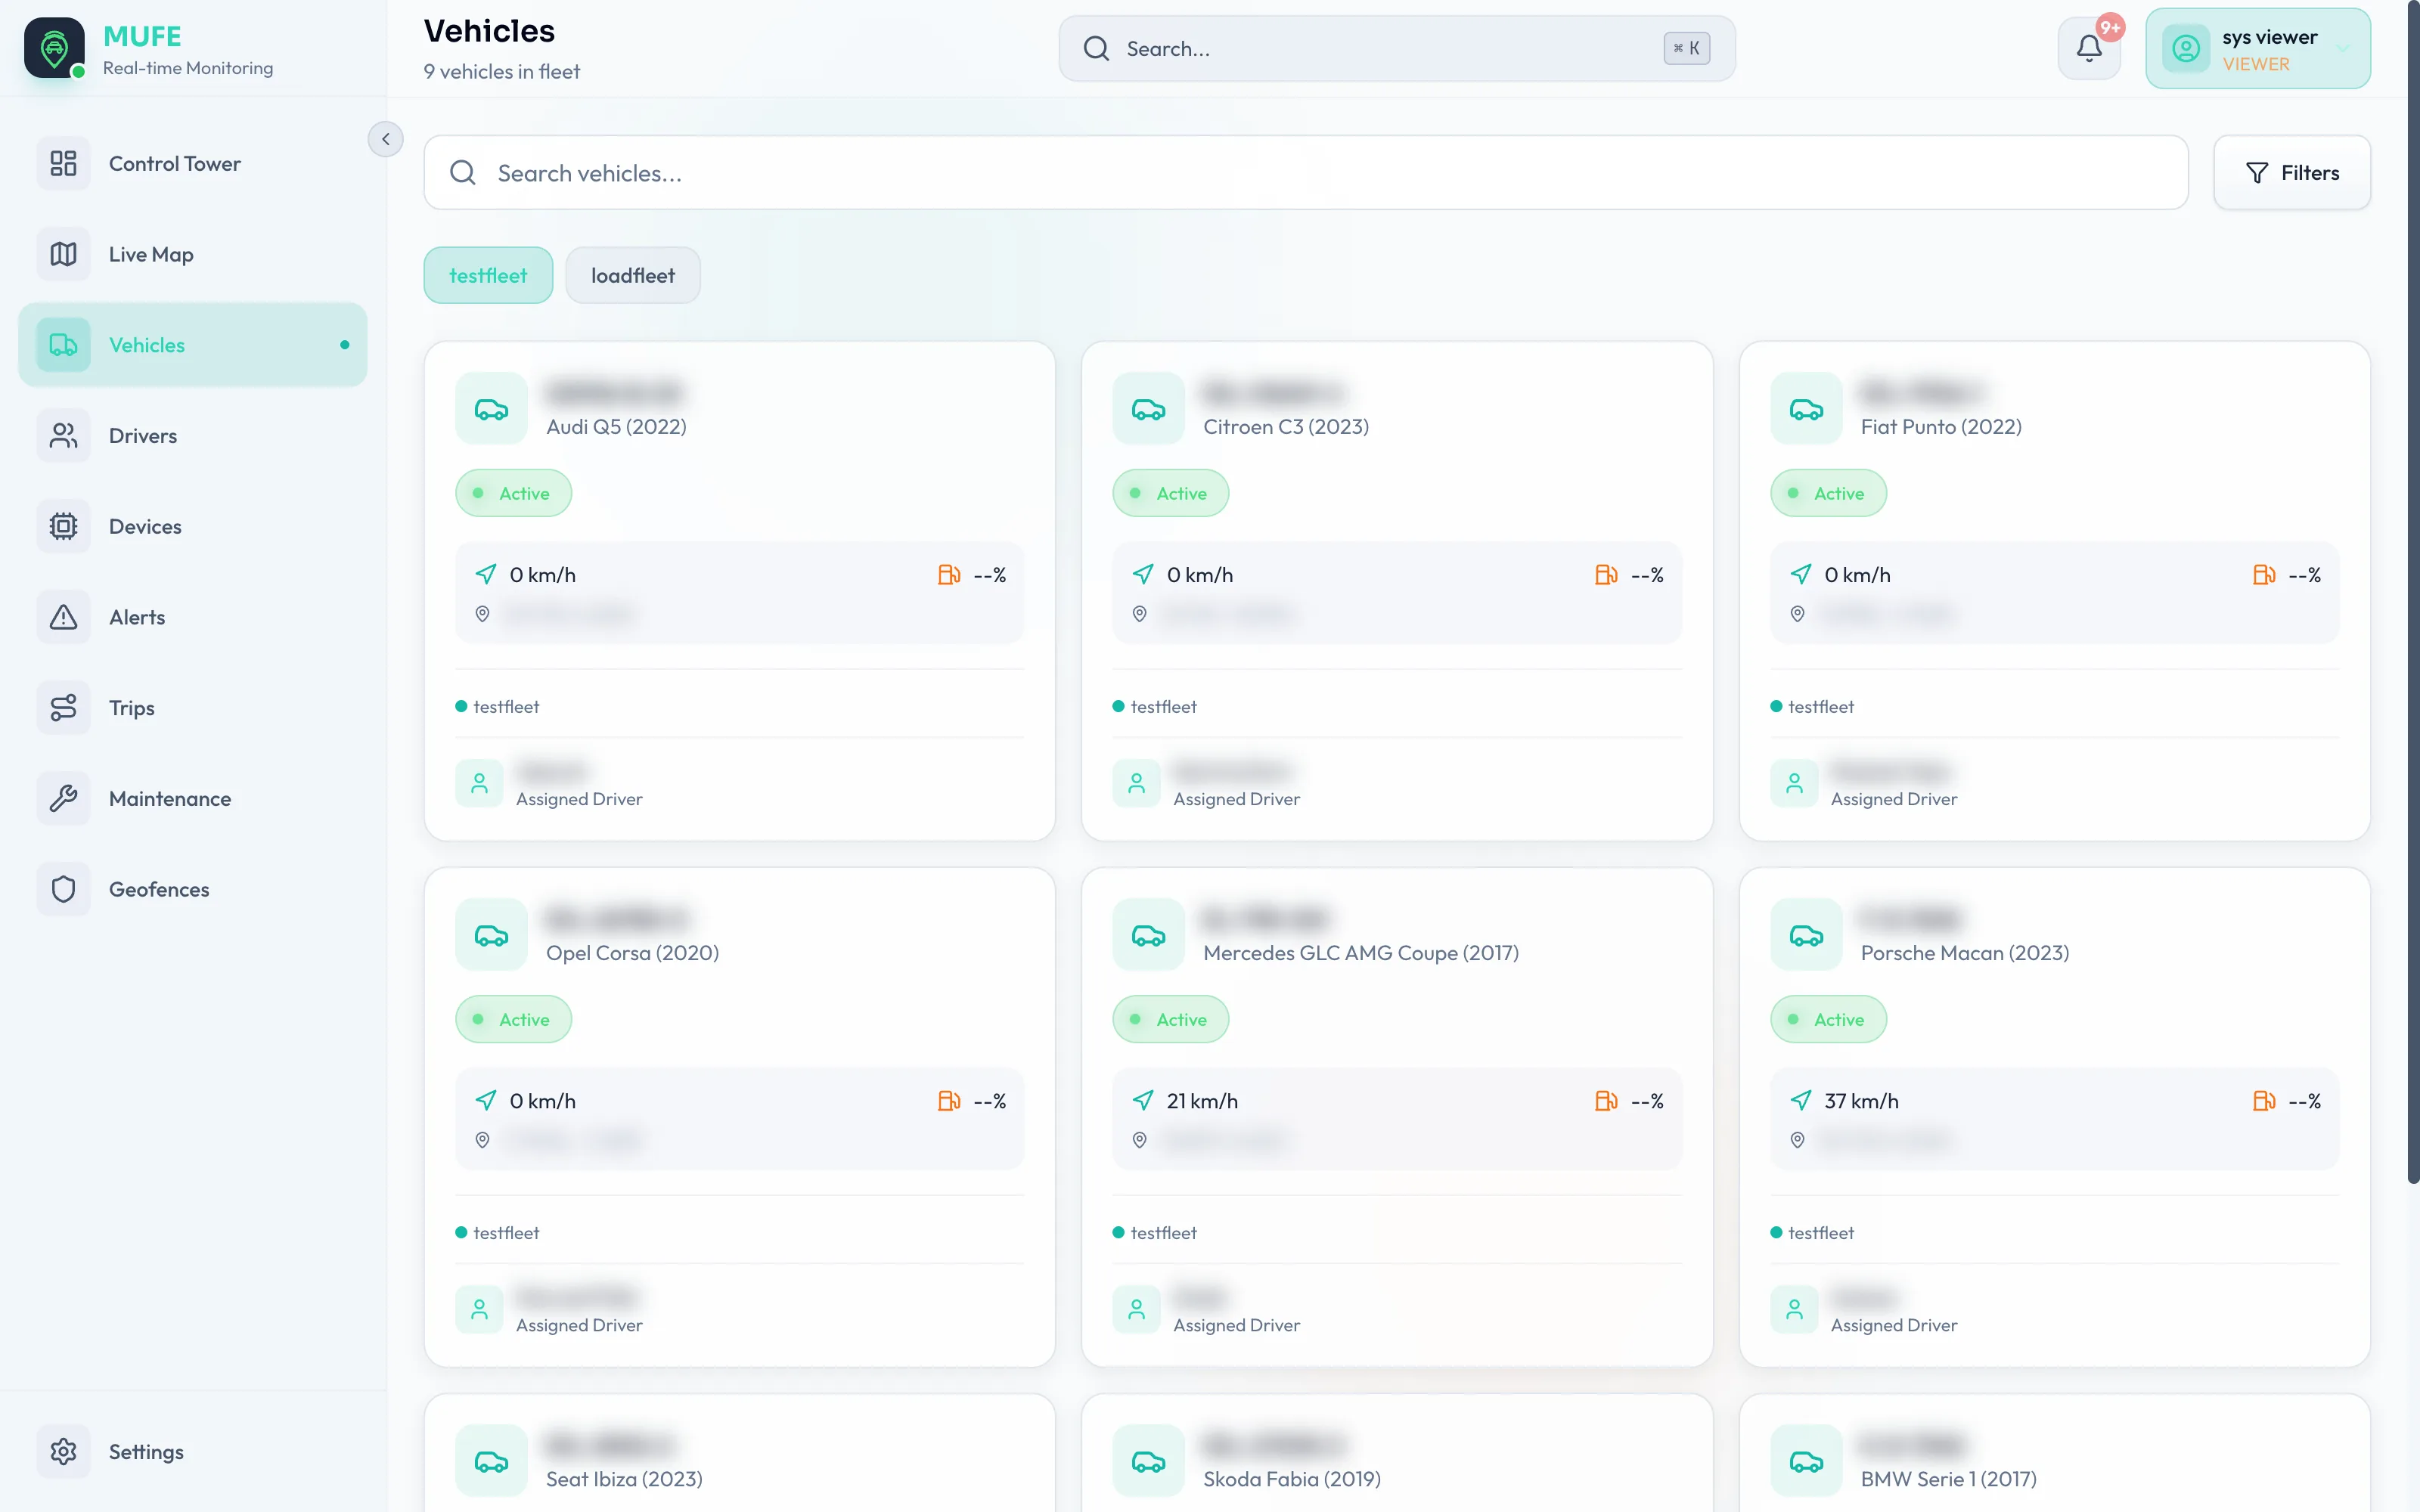The width and height of the screenshot is (2420, 1512).
Task: Click the Fiat Punto (2022) title
Action: coord(1941,427)
